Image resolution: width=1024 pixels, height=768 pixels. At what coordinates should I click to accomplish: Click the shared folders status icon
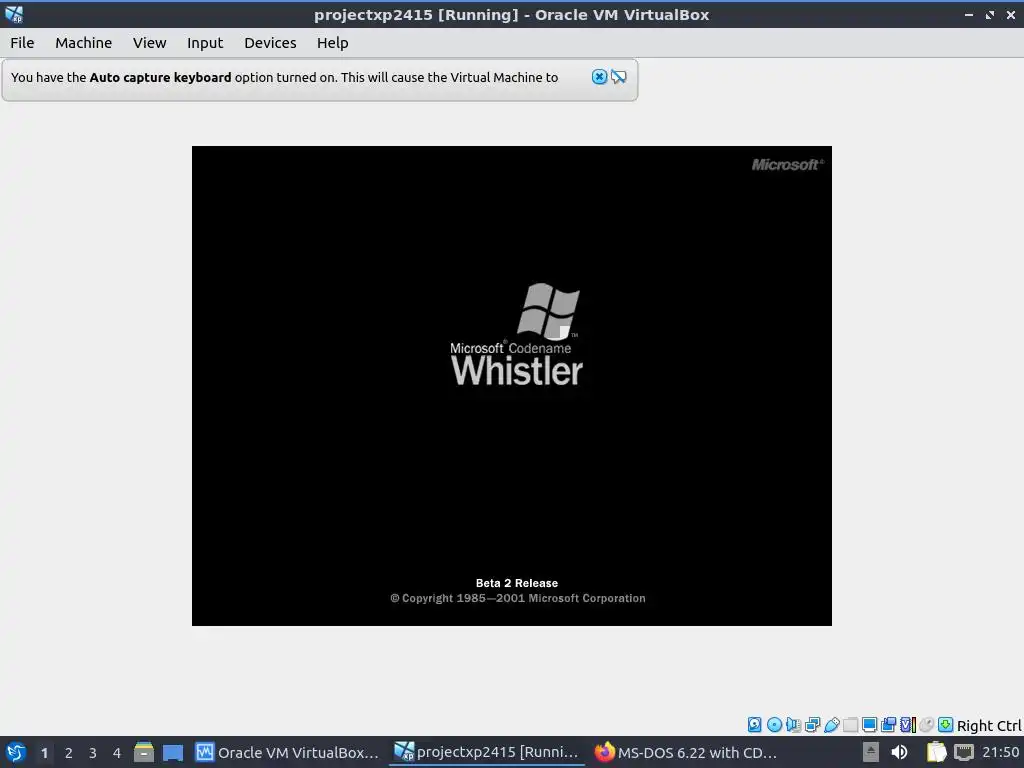pyautogui.click(x=850, y=724)
